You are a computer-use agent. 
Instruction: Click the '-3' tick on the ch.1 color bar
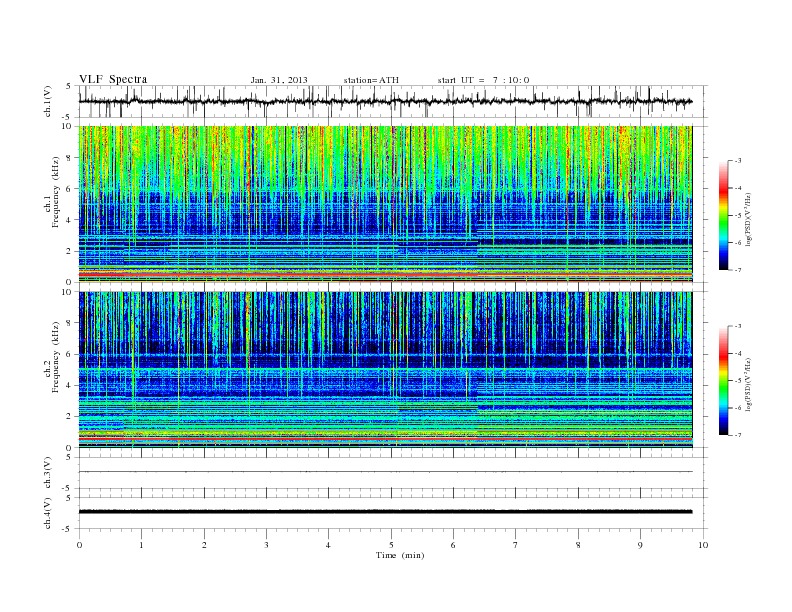737,161
